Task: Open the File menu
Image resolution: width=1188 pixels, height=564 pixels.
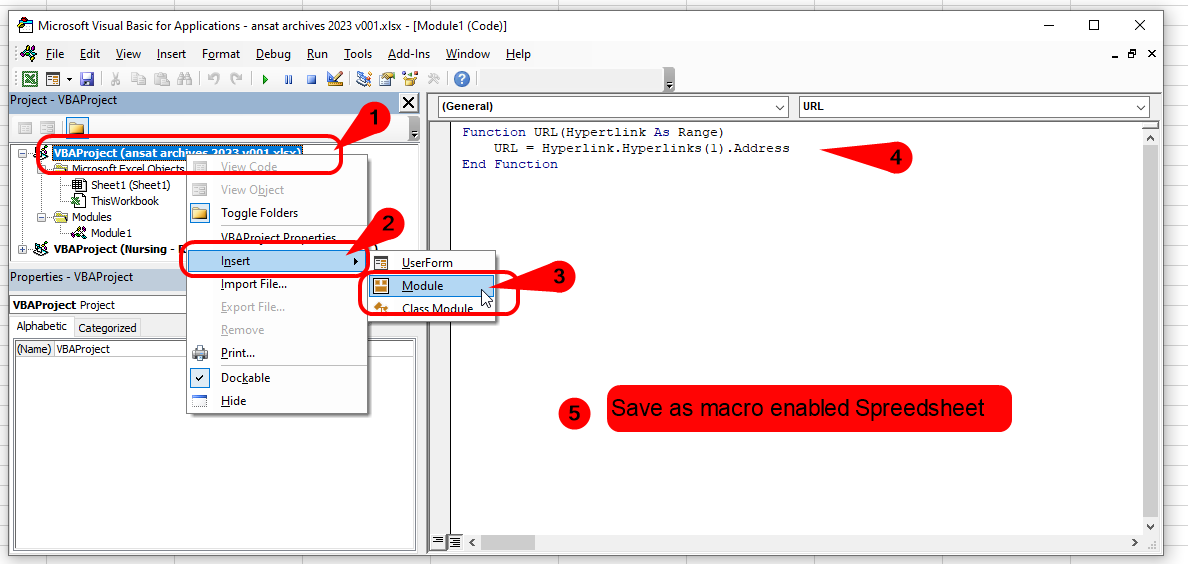Action: 55,54
